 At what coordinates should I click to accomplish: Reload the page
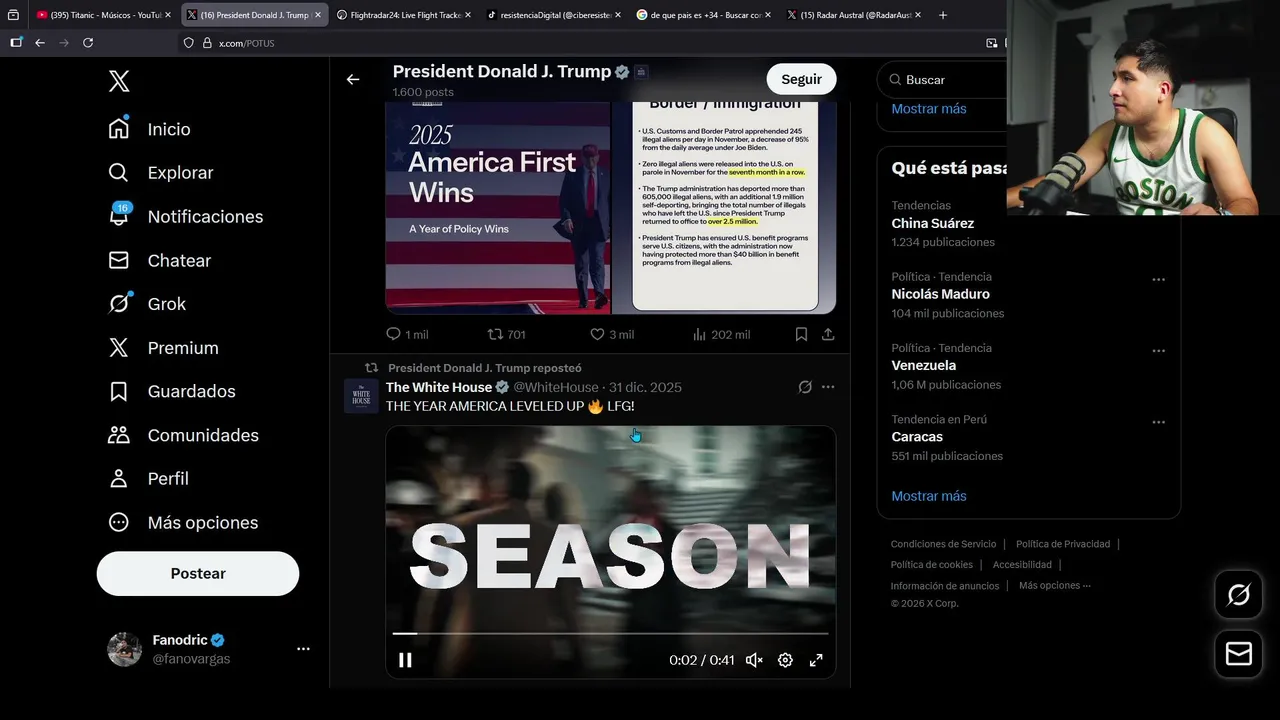click(88, 43)
